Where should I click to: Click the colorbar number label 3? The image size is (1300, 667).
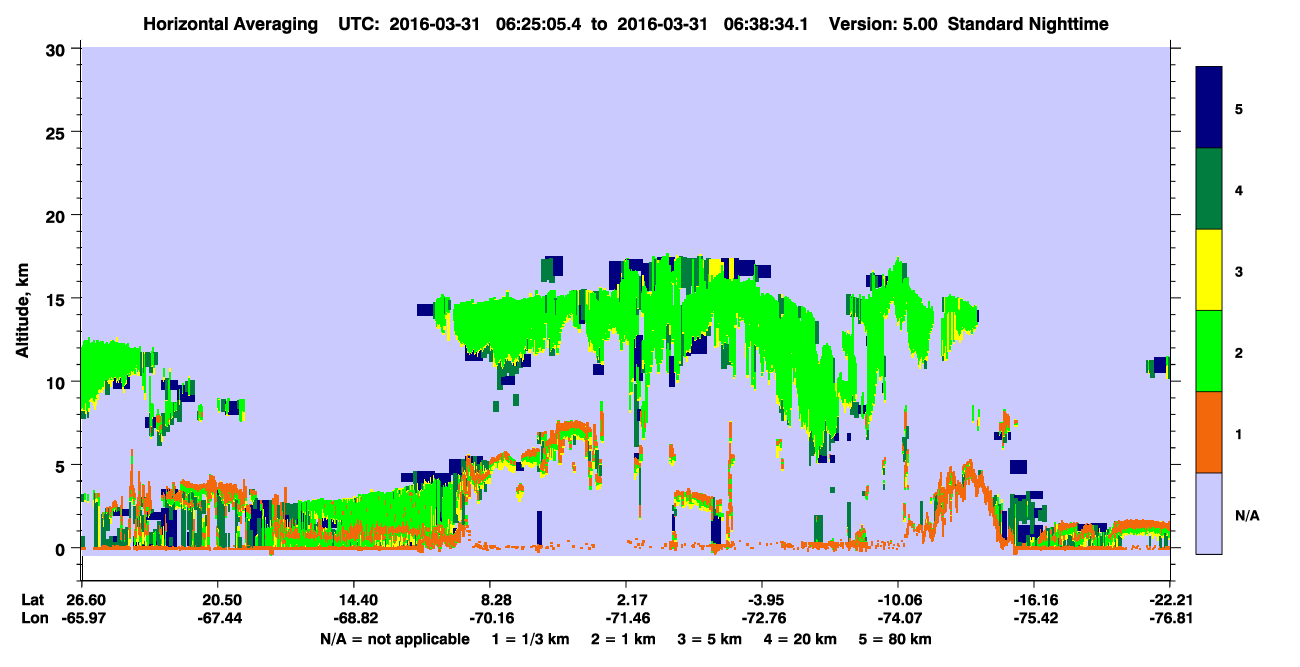[1239, 271]
